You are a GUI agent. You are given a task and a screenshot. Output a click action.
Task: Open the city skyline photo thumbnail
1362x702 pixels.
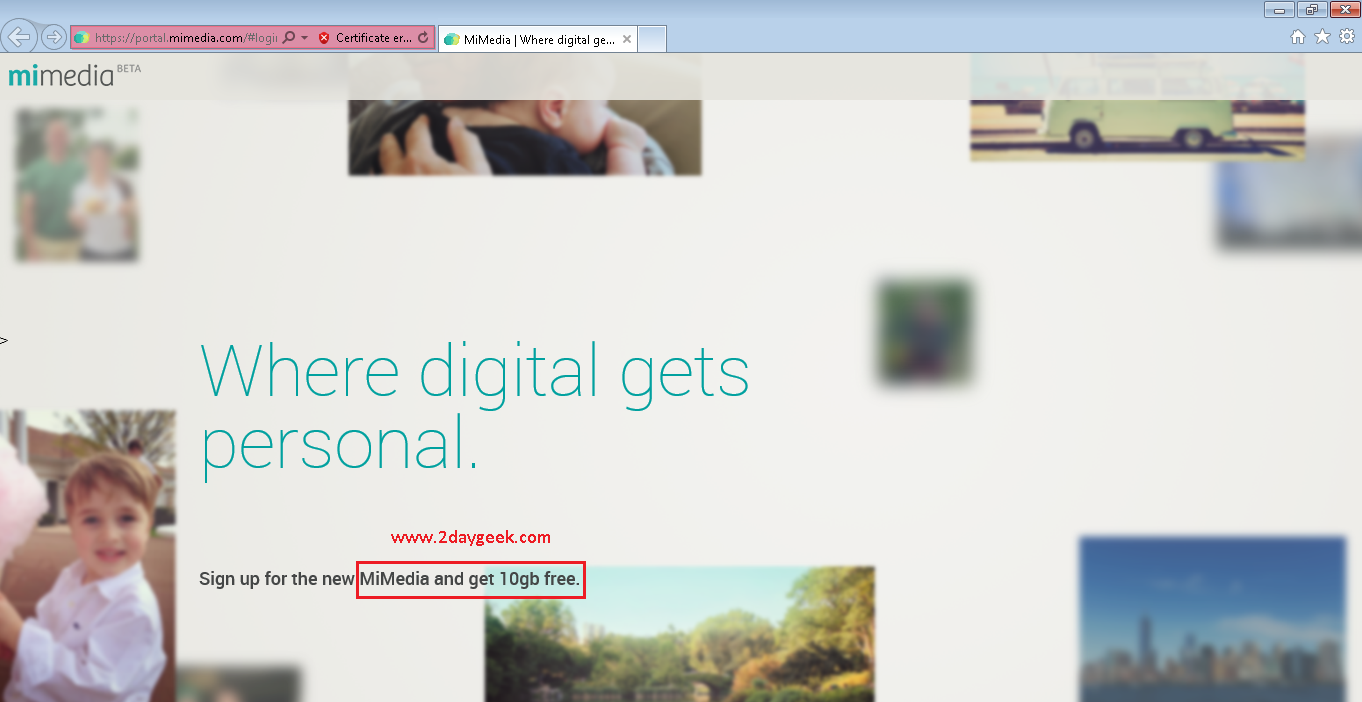pyautogui.click(x=1212, y=619)
